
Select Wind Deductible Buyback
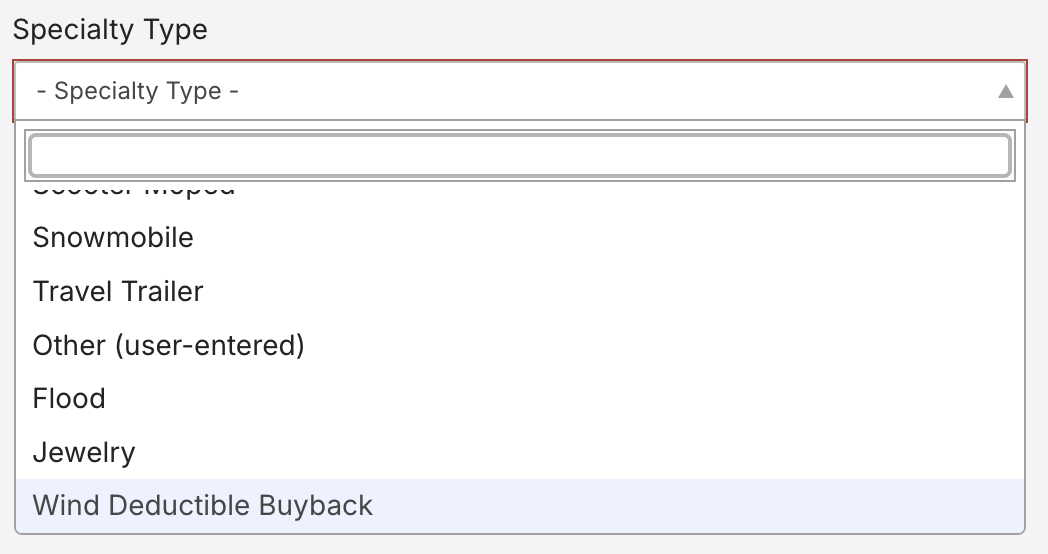point(203,506)
